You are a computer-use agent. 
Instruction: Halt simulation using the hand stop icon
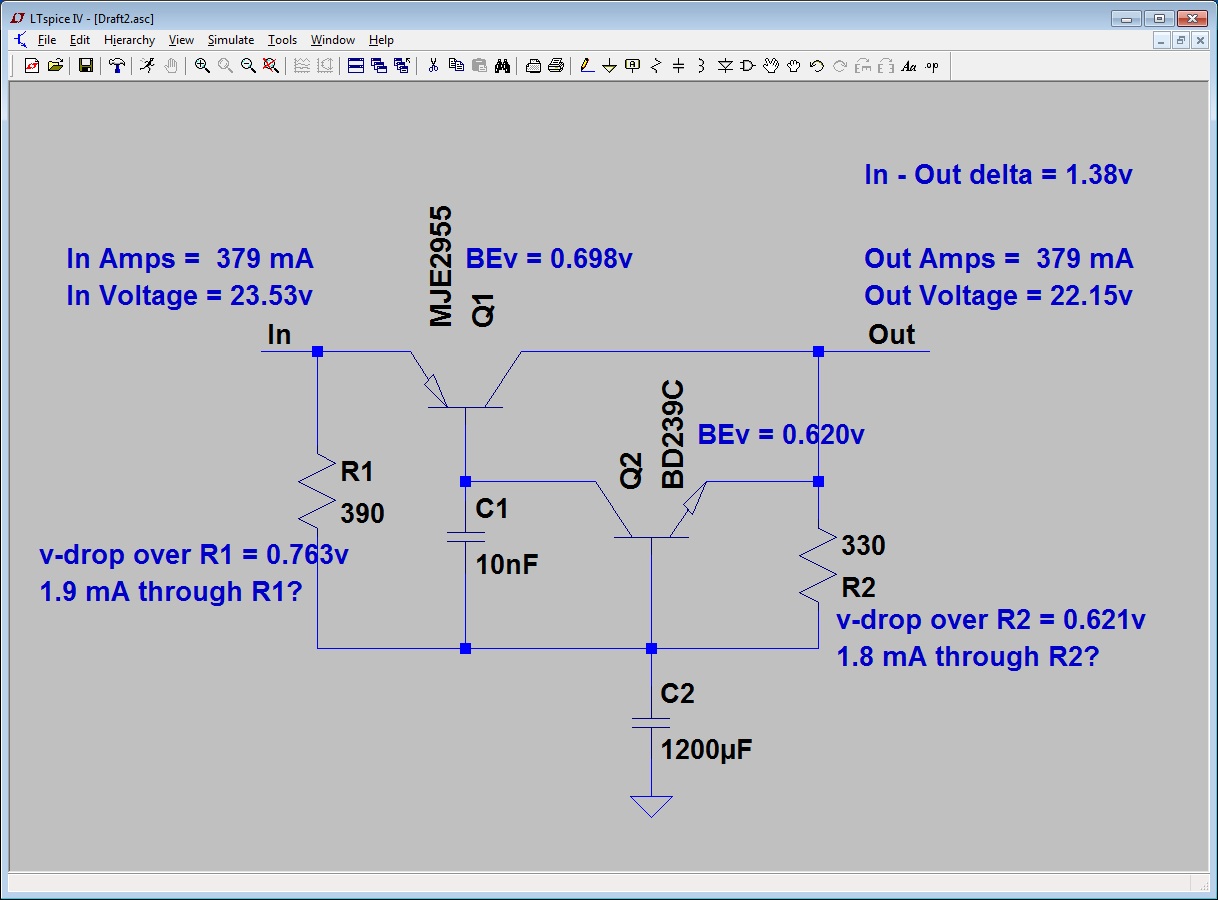pos(171,66)
